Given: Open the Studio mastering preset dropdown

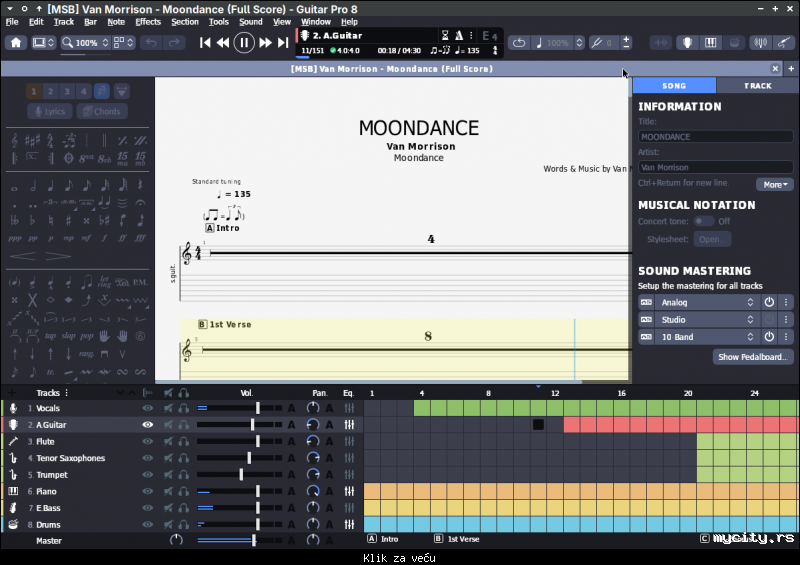Looking at the screenshot, I should coord(706,320).
